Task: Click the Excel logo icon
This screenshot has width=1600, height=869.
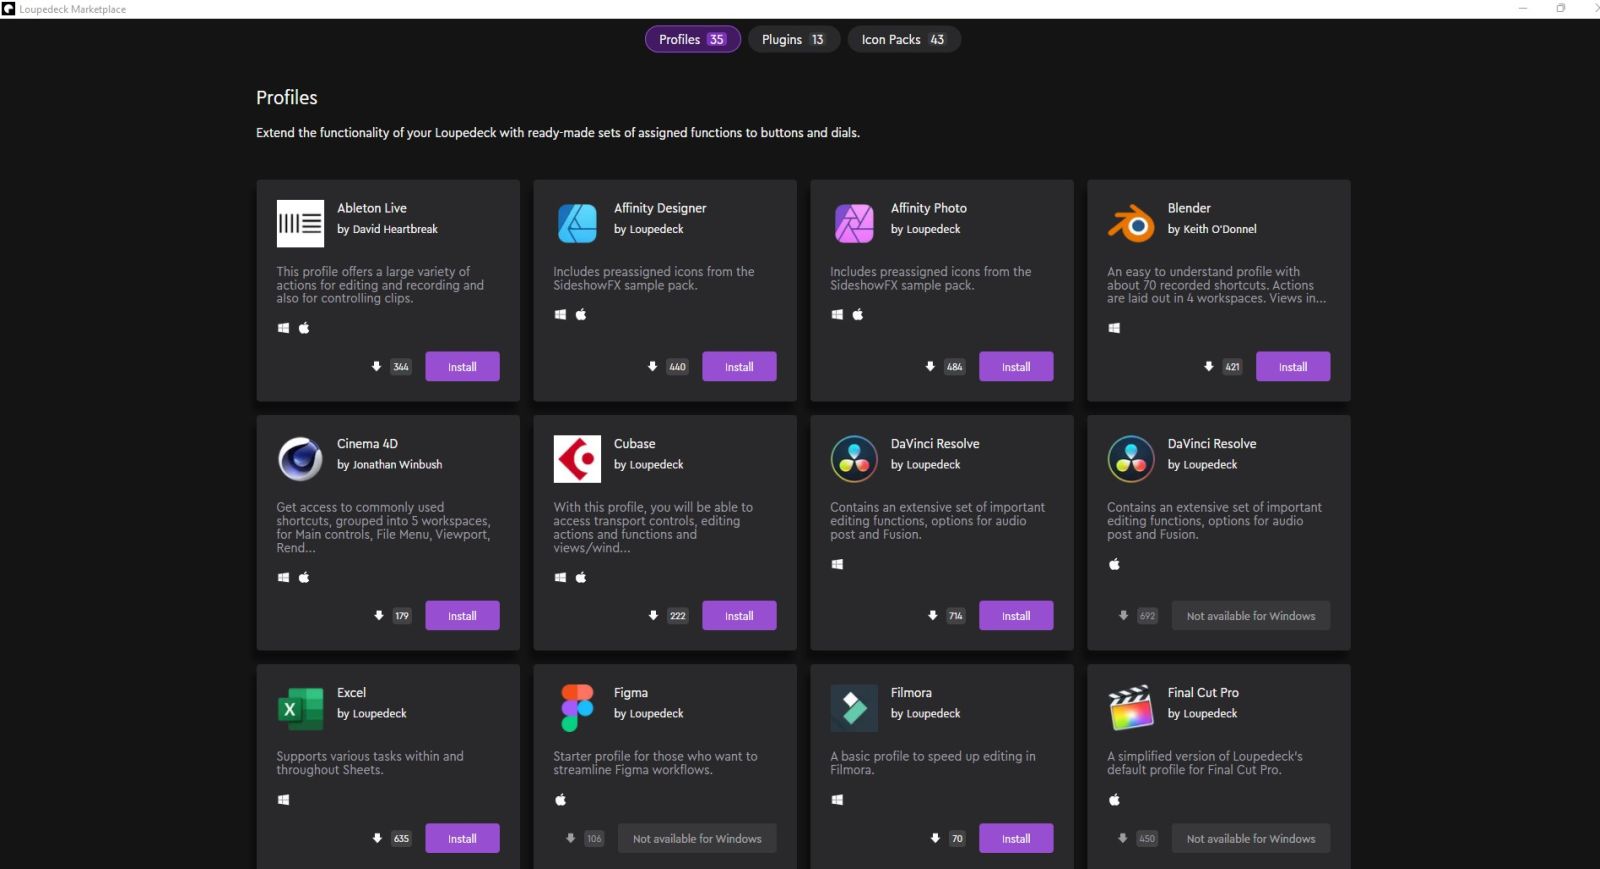Action: [x=300, y=708]
